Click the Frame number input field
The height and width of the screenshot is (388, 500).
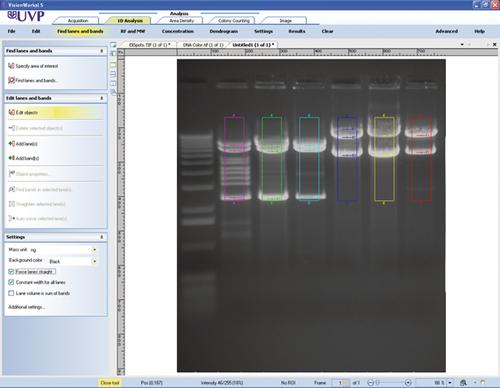pyautogui.click(x=340, y=383)
